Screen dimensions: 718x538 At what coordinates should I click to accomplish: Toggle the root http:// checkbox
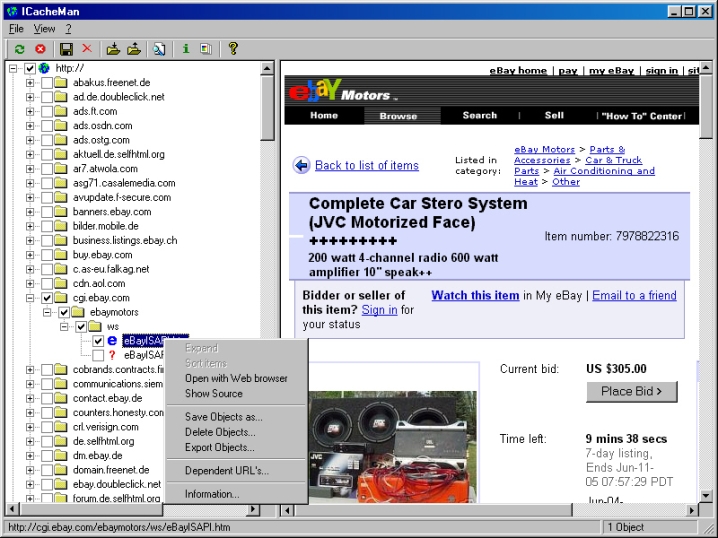pyautogui.click(x=30, y=68)
